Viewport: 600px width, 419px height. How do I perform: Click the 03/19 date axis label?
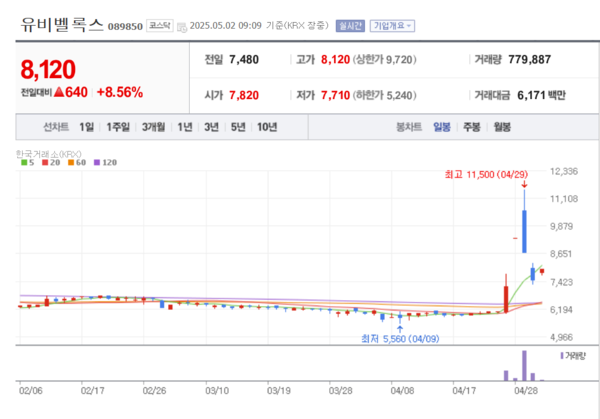pos(279,391)
